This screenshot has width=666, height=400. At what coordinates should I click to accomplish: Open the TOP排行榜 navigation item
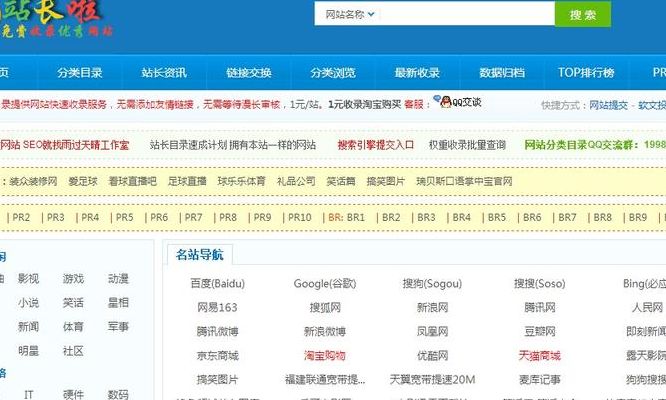click(586, 73)
